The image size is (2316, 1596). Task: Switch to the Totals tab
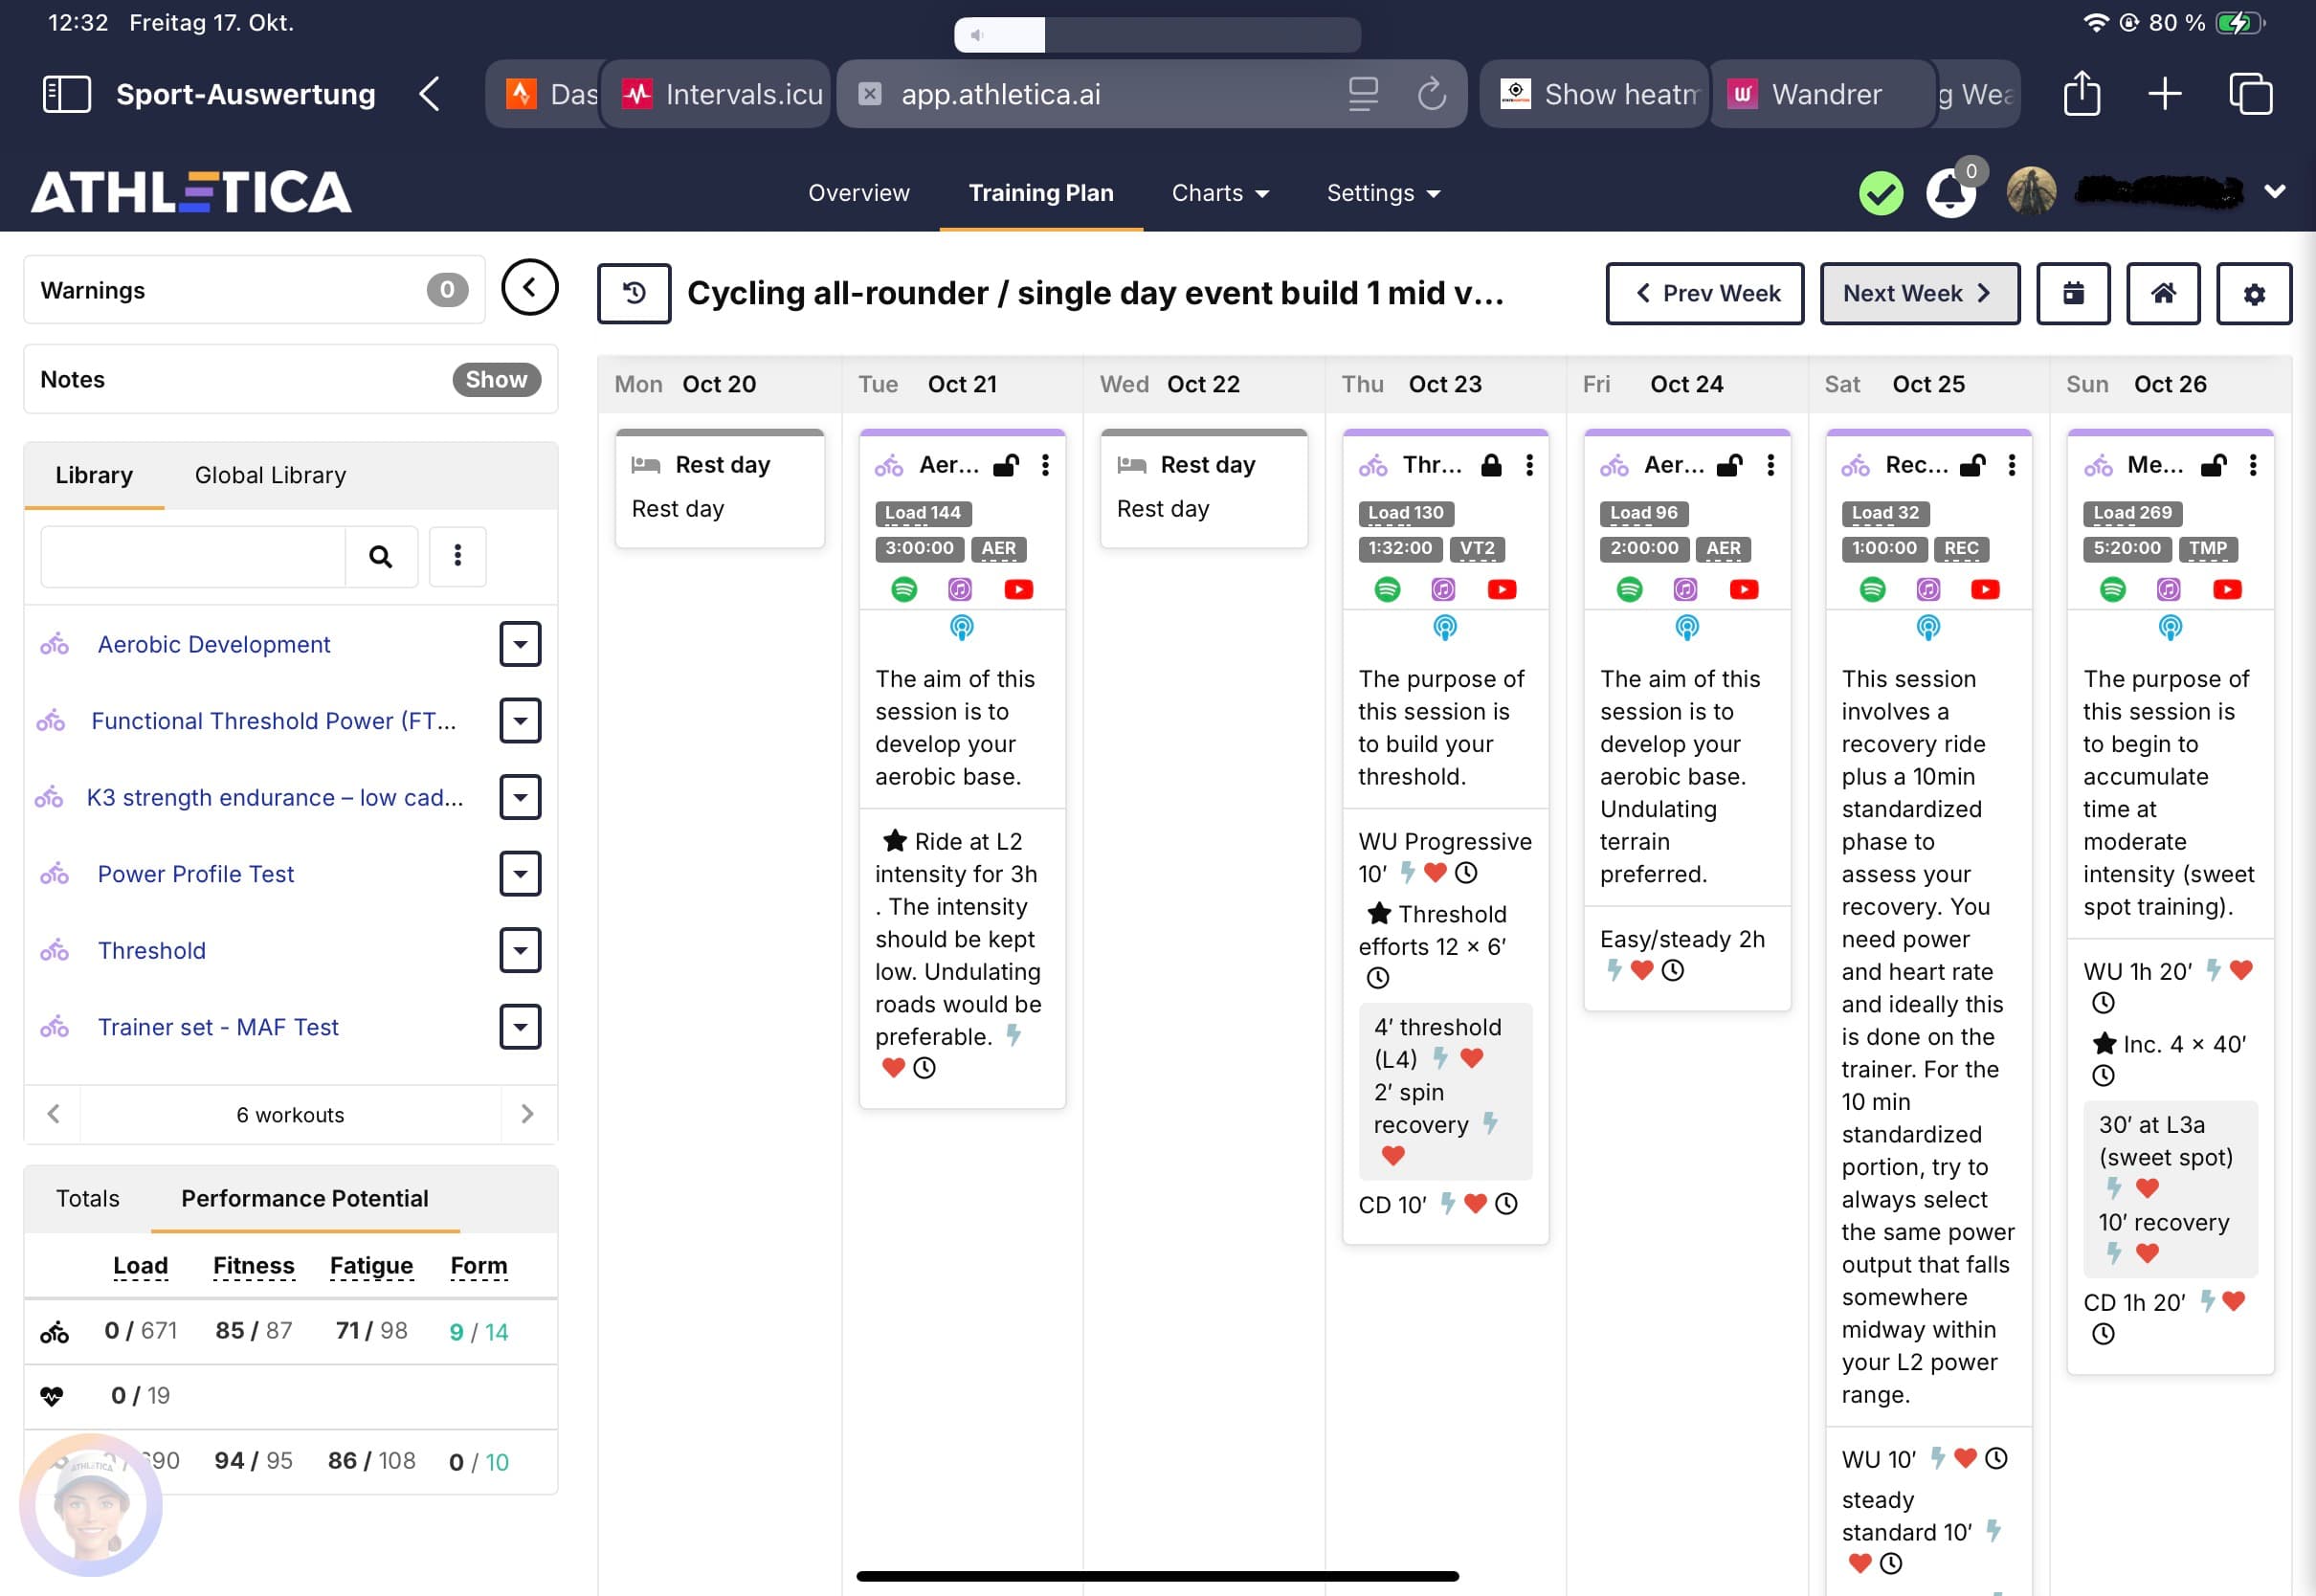click(88, 1198)
